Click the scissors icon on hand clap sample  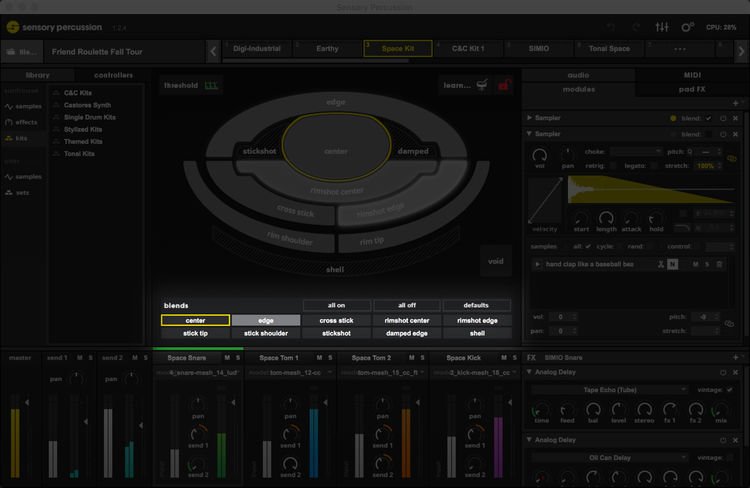coord(661,264)
